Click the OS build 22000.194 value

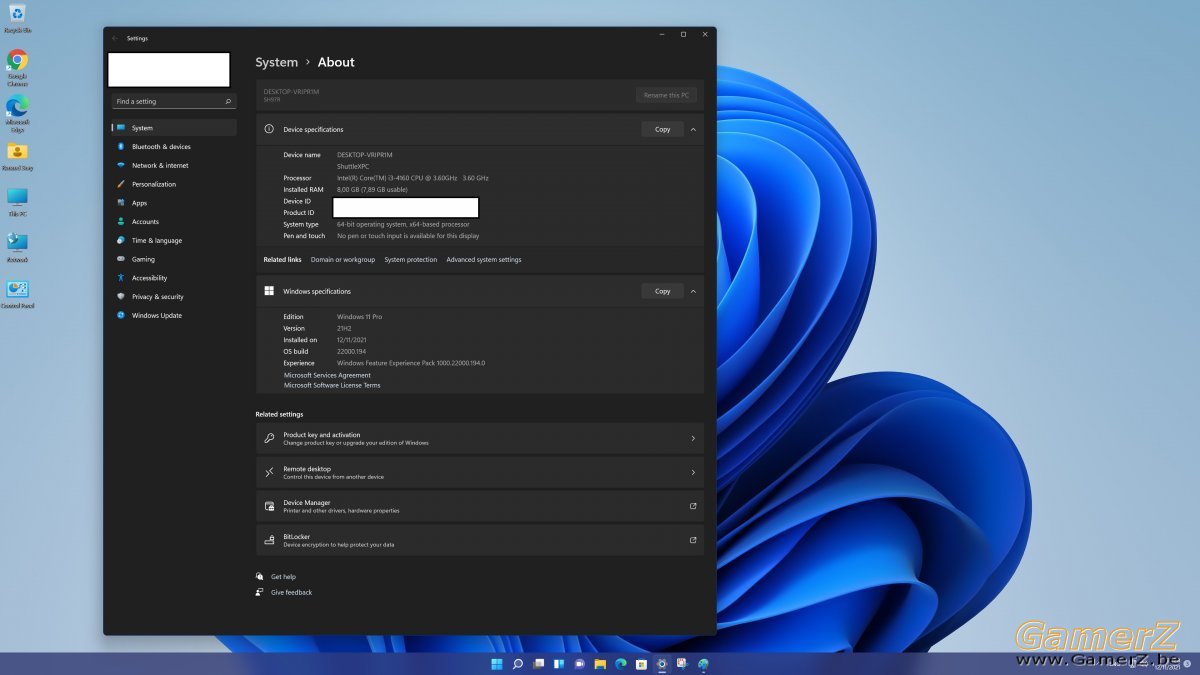pyautogui.click(x=352, y=352)
